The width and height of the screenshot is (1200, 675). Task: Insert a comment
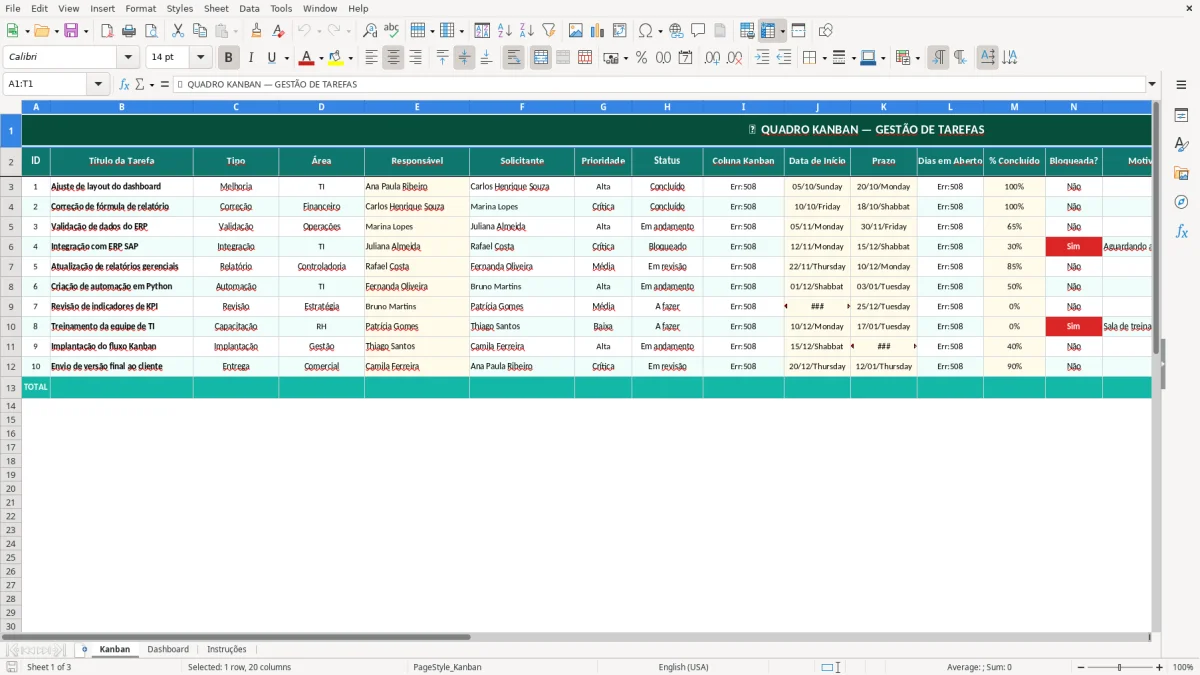point(698,31)
